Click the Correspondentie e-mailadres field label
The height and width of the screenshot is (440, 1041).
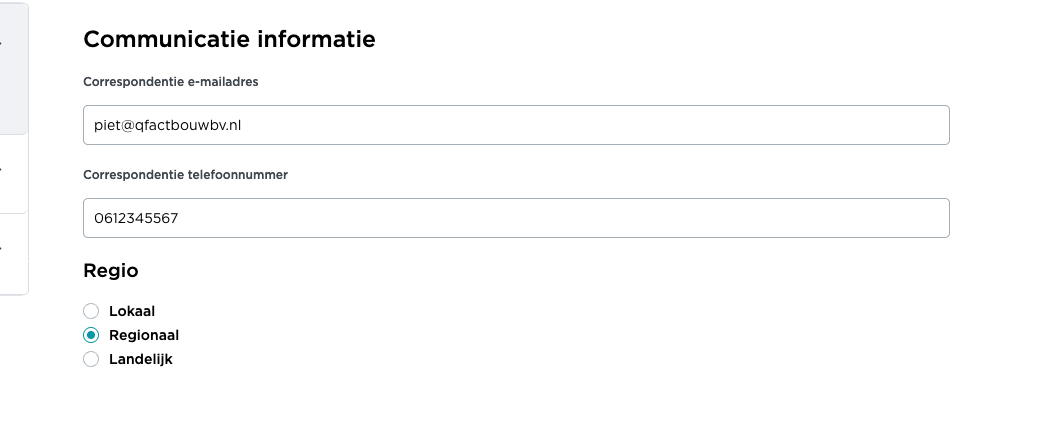point(171,82)
